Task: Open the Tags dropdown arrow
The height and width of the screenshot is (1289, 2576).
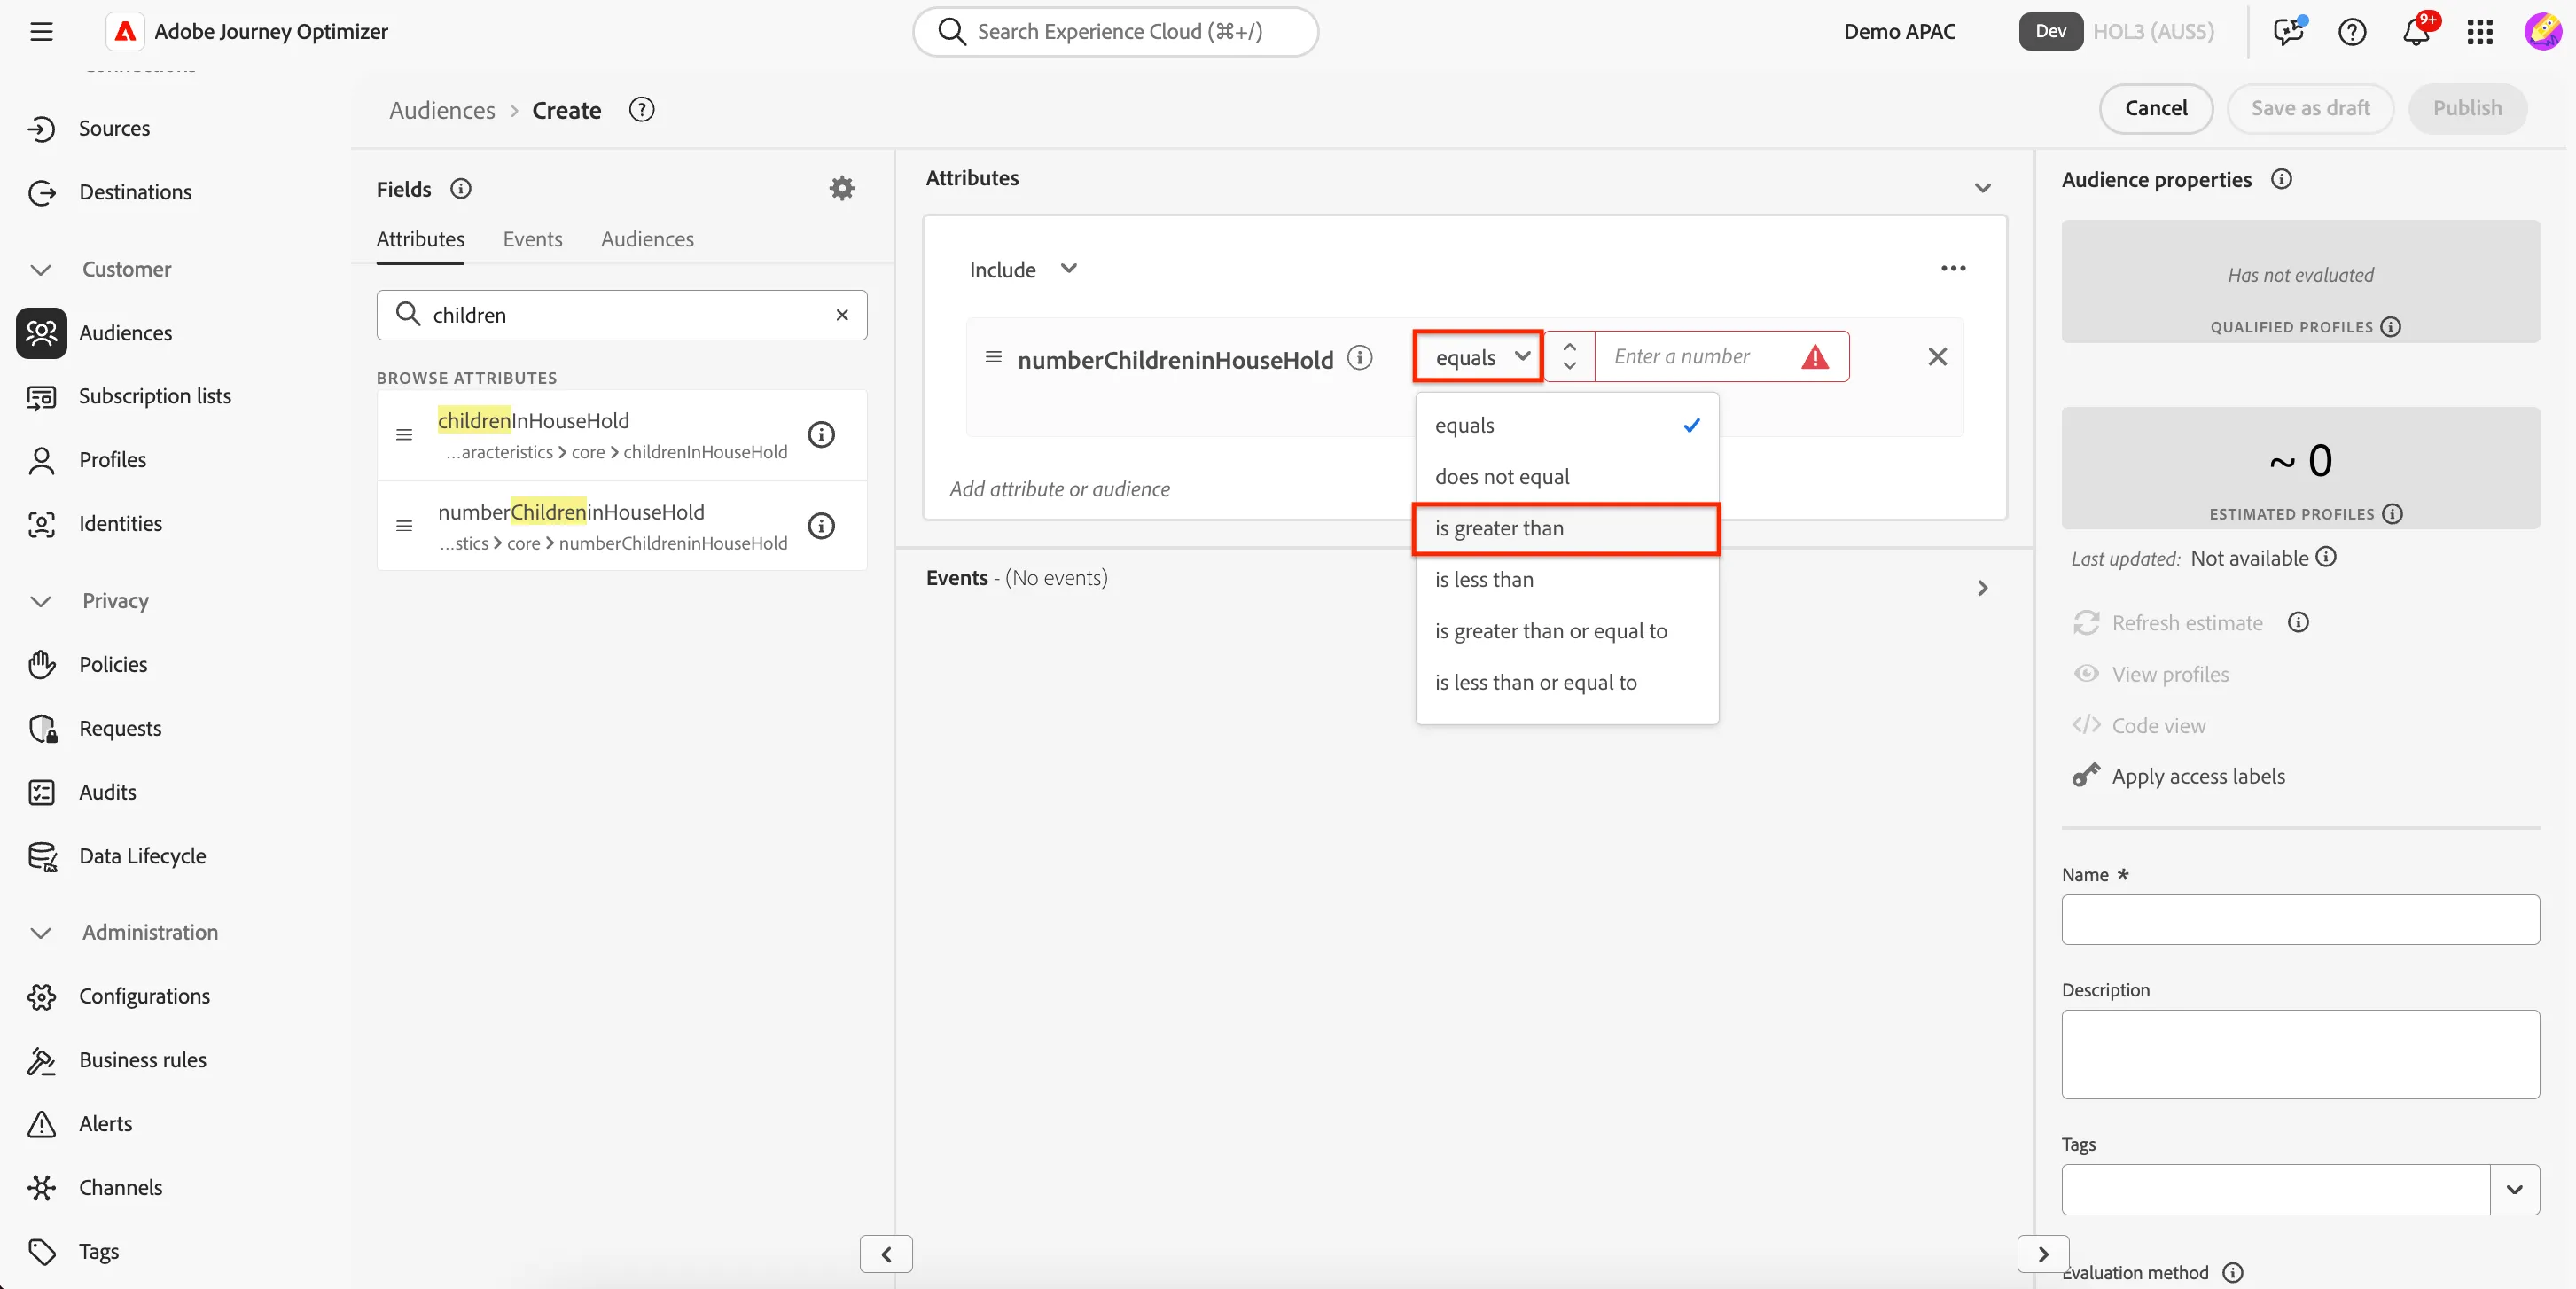Action: (2514, 1190)
